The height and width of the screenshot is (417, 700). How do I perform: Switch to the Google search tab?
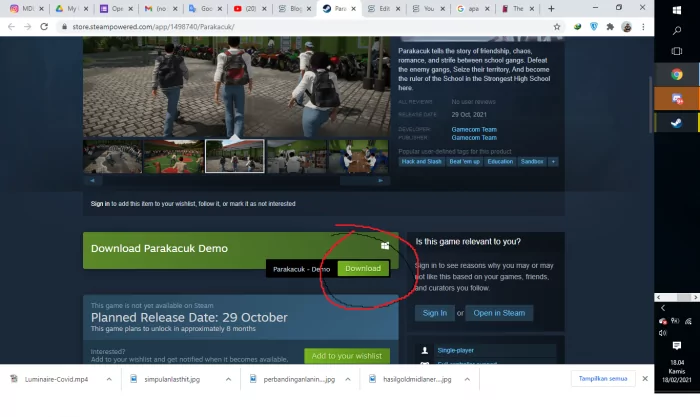(473, 8)
